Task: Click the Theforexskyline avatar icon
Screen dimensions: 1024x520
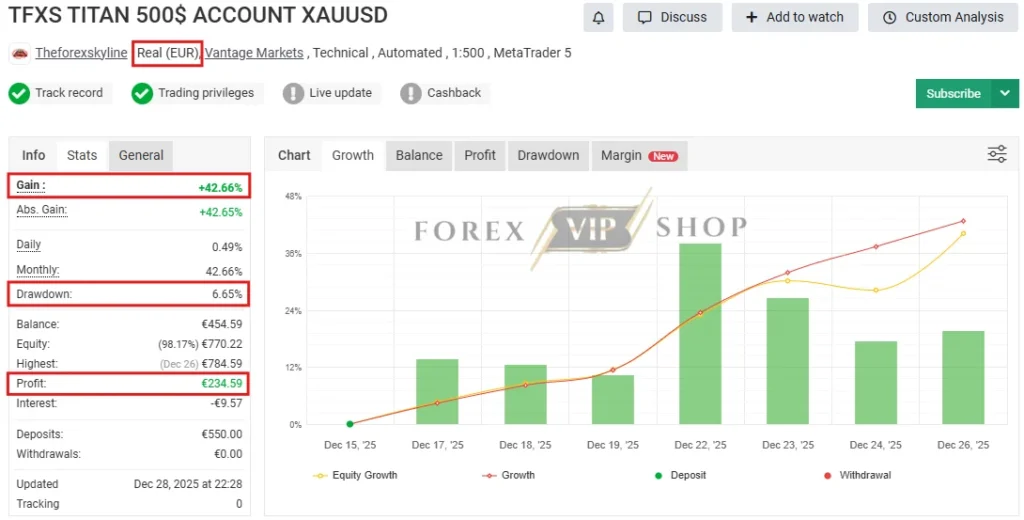Action: (20, 53)
